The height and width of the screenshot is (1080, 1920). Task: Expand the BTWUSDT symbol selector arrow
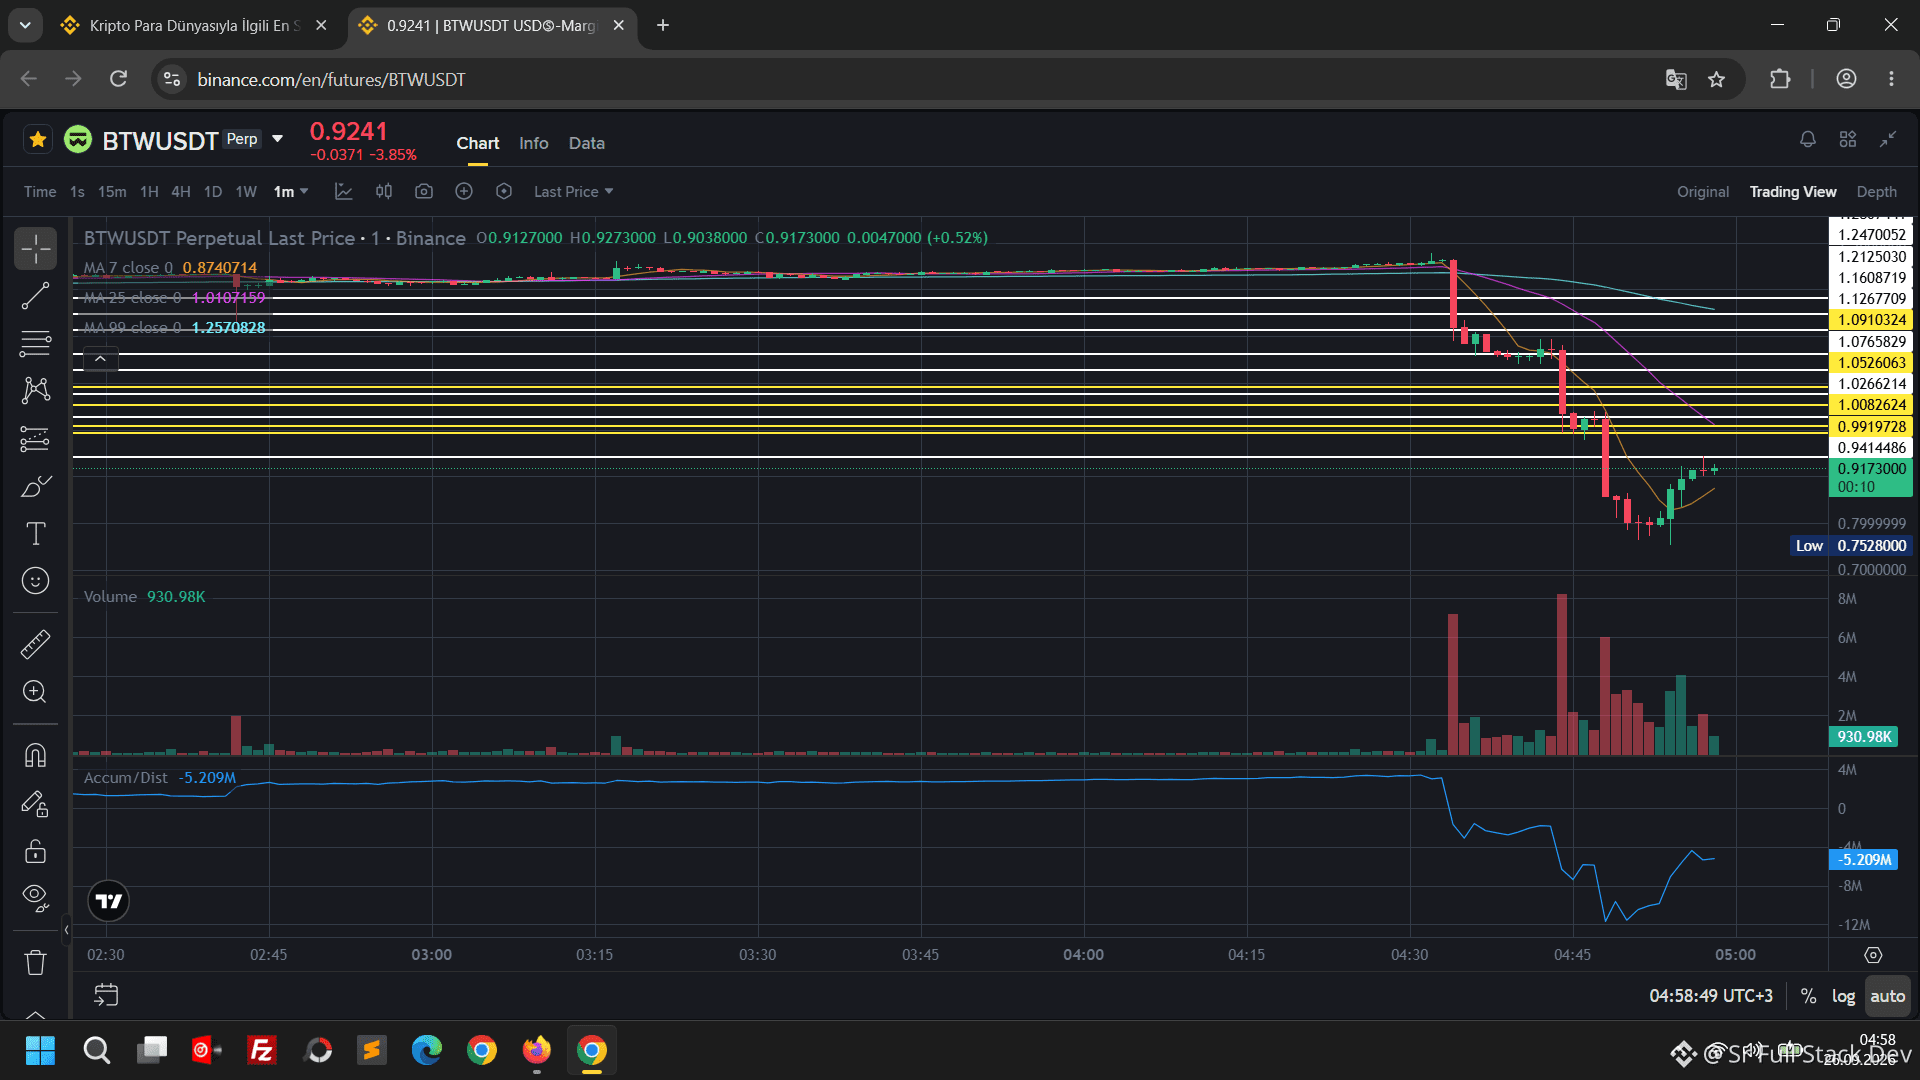pos(278,139)
